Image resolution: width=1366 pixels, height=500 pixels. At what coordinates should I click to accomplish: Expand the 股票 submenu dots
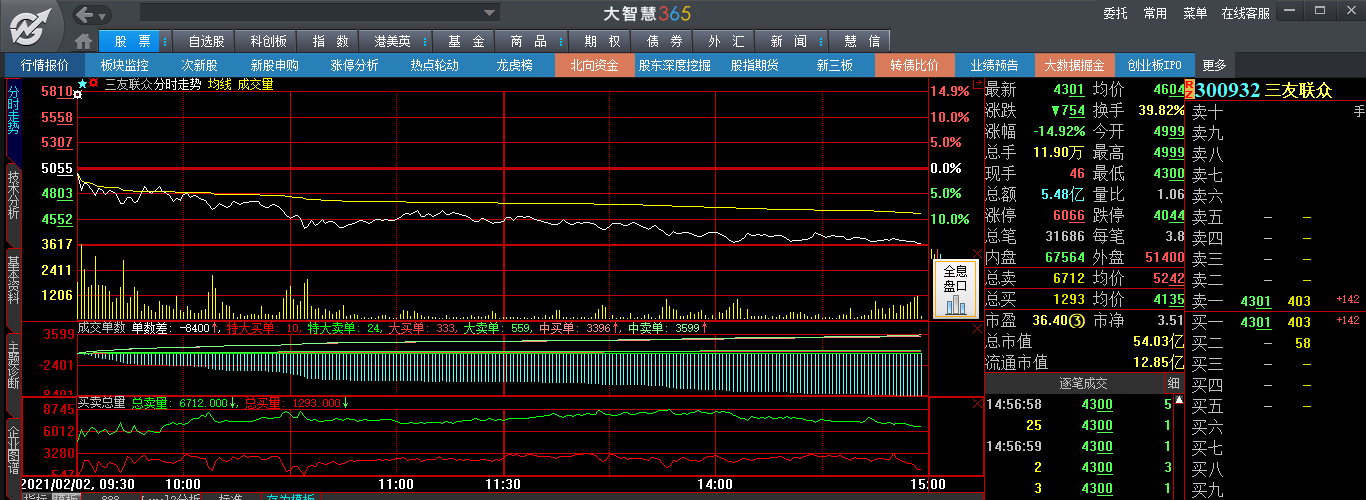coord(165,41)
